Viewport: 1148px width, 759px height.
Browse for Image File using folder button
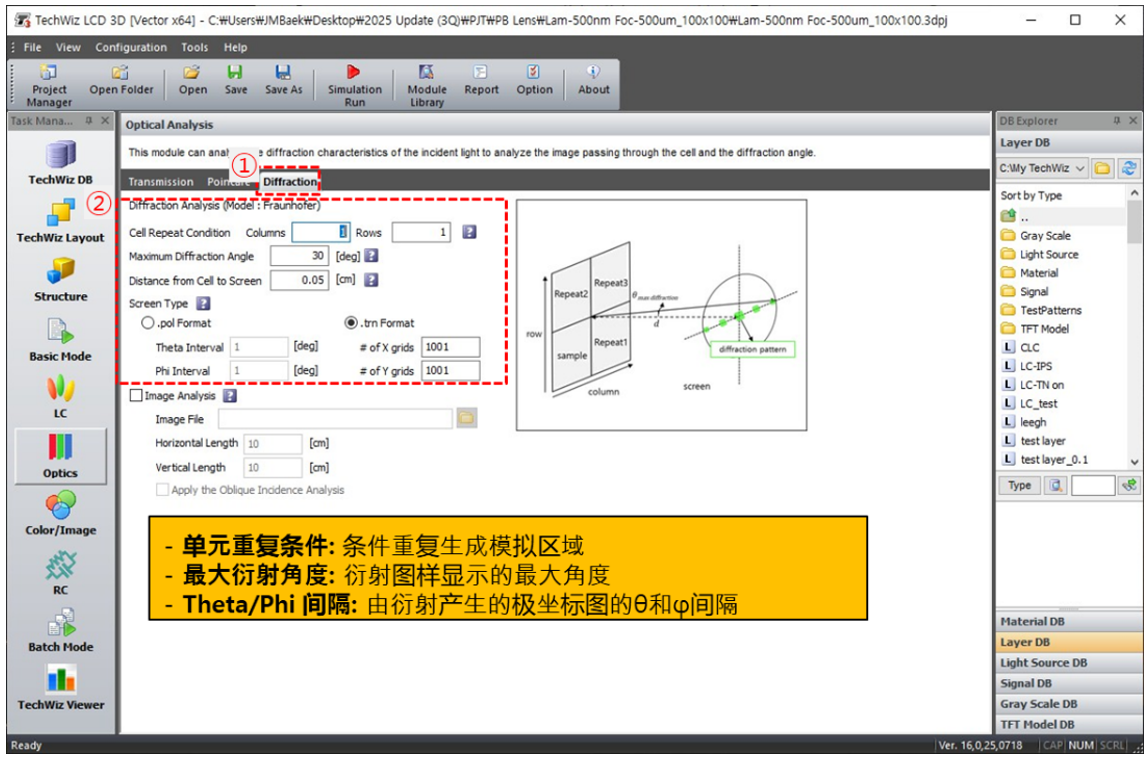tap(466, 419)
